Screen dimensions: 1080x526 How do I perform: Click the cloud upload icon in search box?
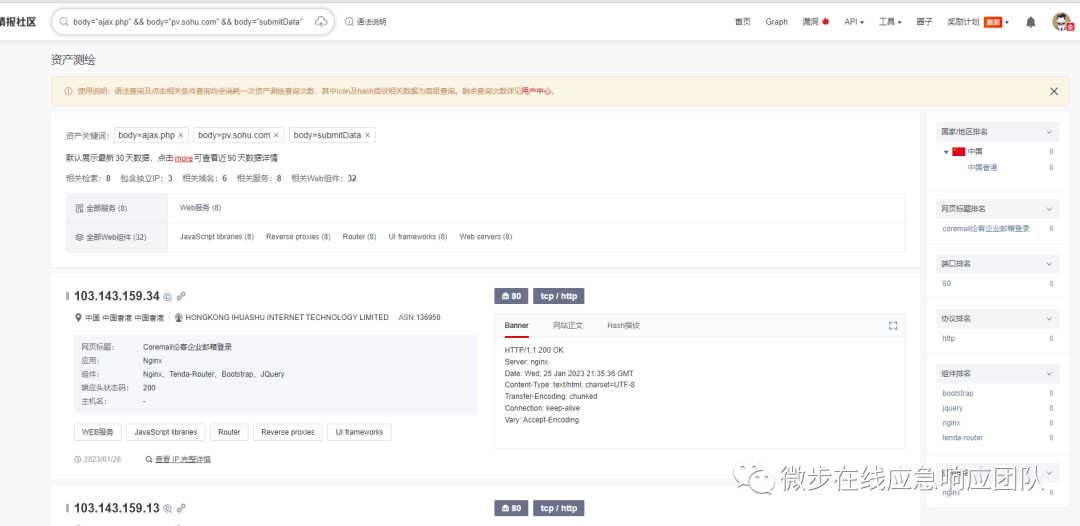321,22
